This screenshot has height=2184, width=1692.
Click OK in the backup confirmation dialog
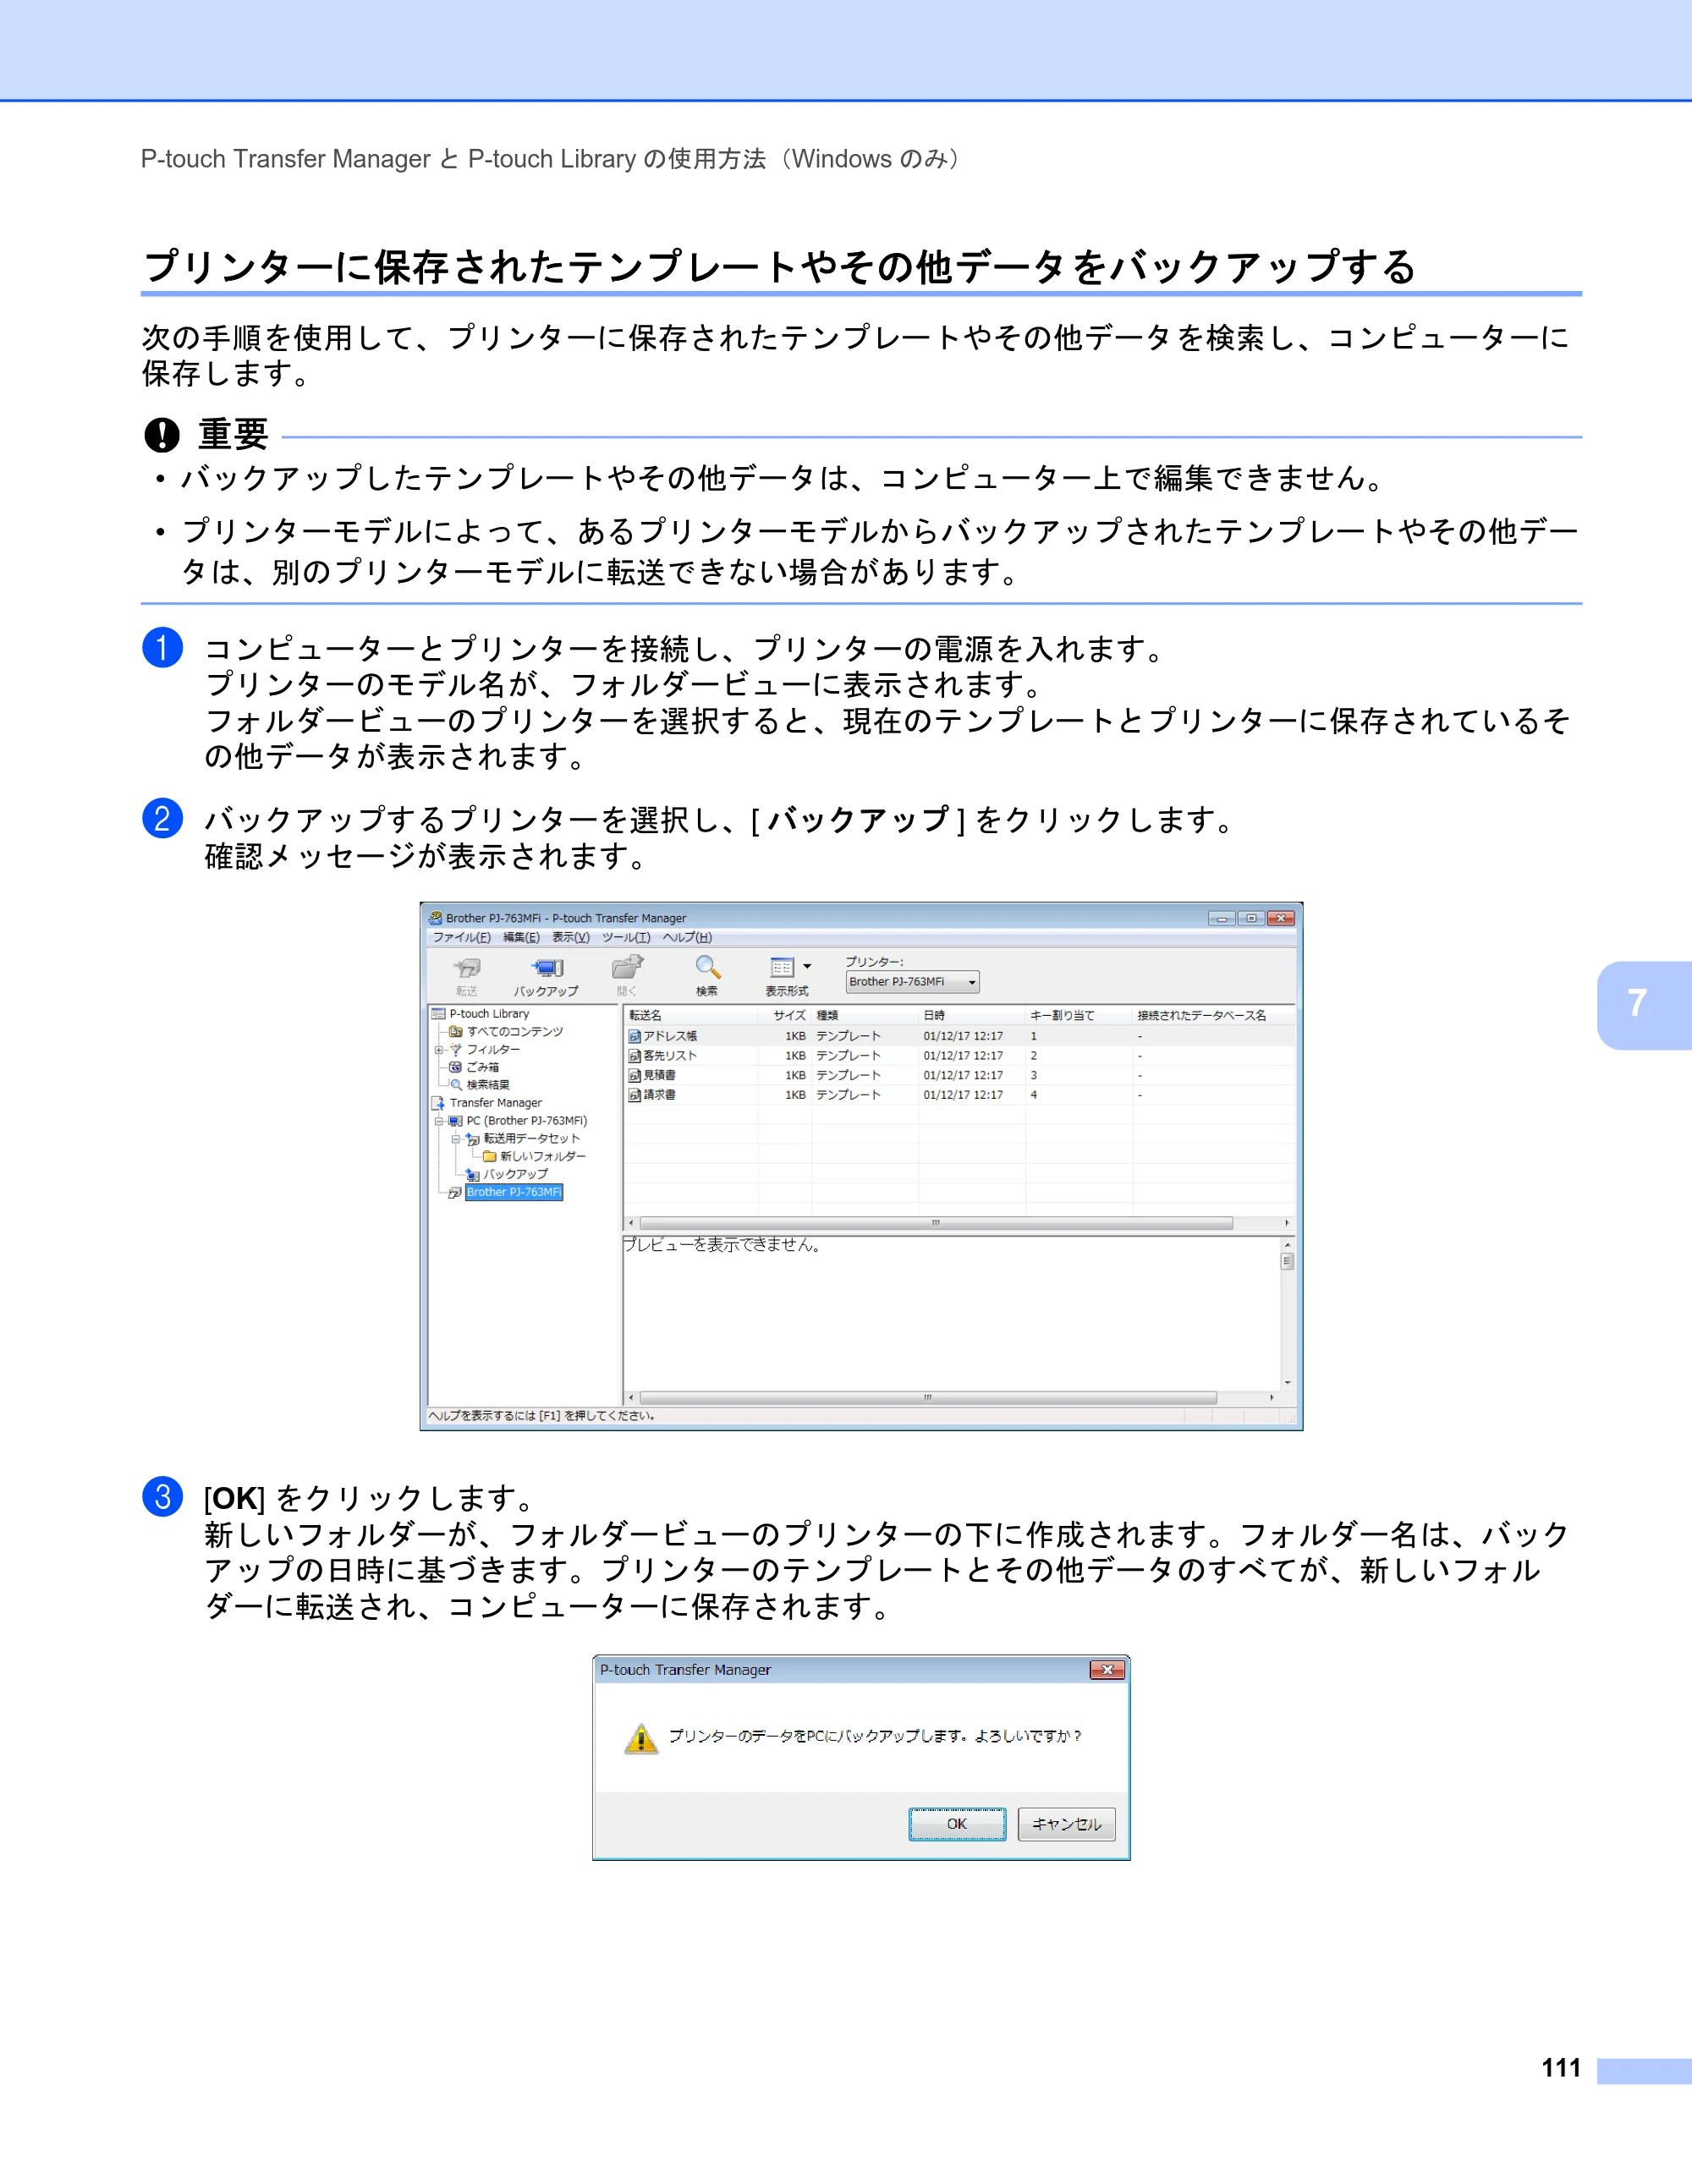[x=957, y=1824]
